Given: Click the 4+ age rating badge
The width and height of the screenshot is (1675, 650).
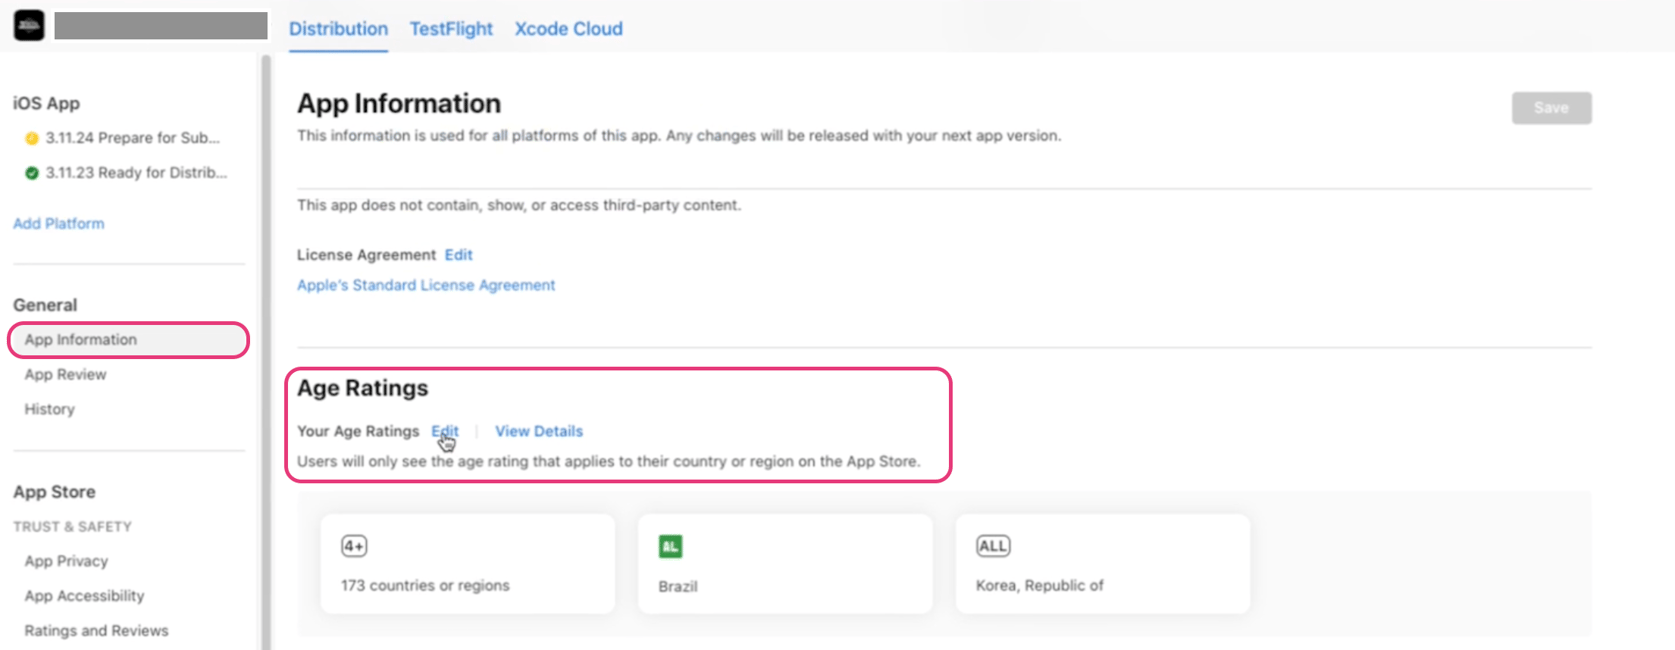Looking at the screenshot, I should pyautogui.click(x=354, y=546).
